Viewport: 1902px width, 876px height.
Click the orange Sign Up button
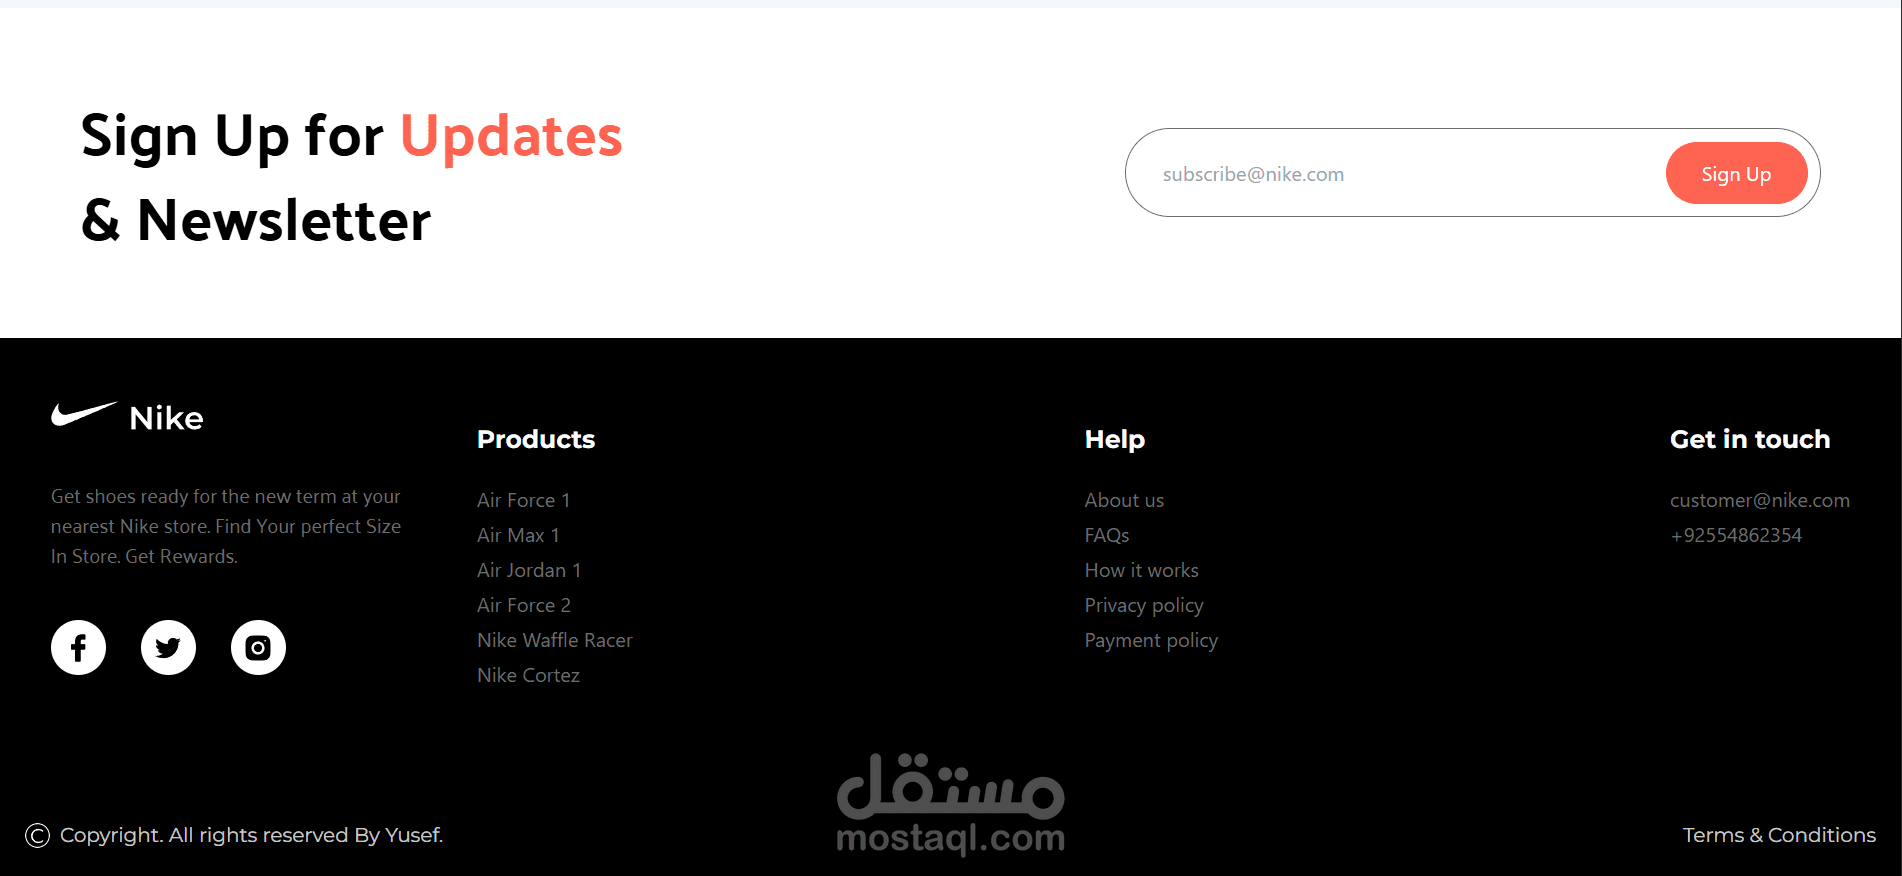[x=1736, y=174]
